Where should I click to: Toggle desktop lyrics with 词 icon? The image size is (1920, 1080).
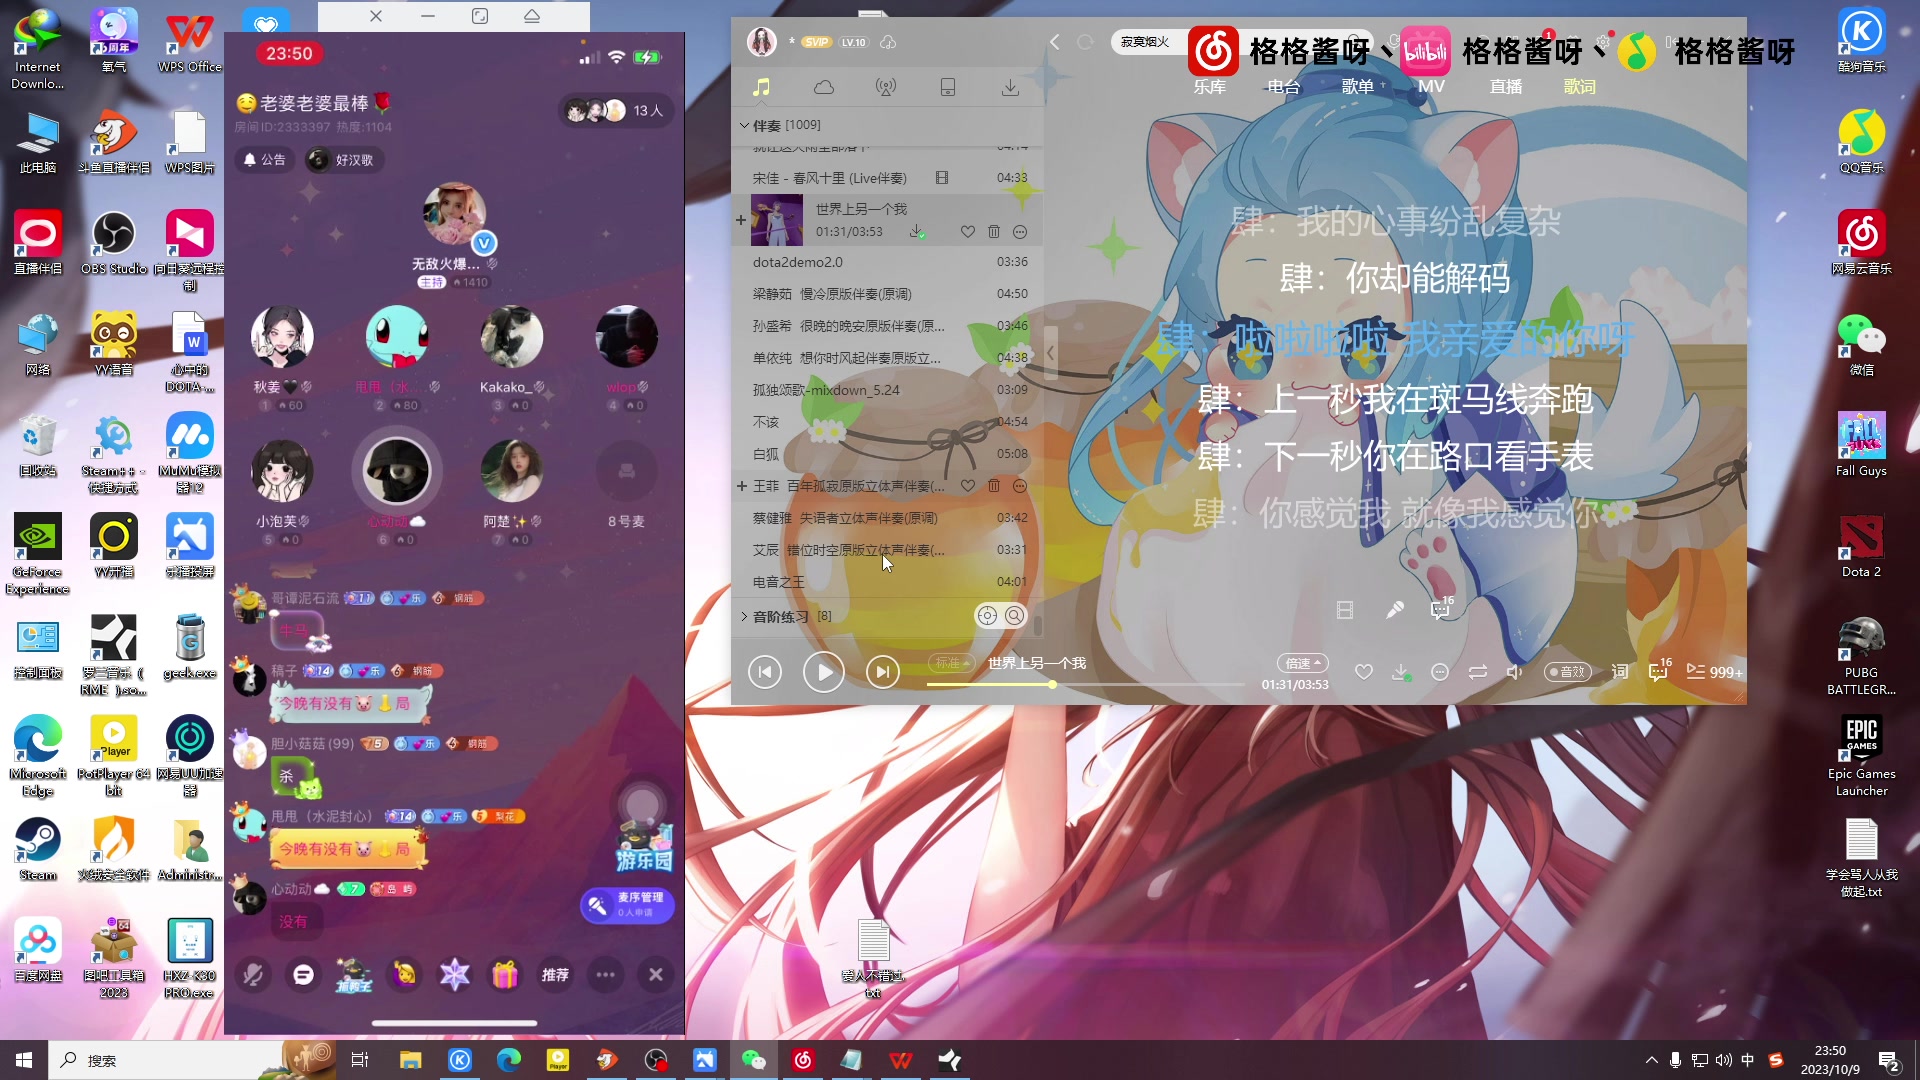[x=1620, y=672]
